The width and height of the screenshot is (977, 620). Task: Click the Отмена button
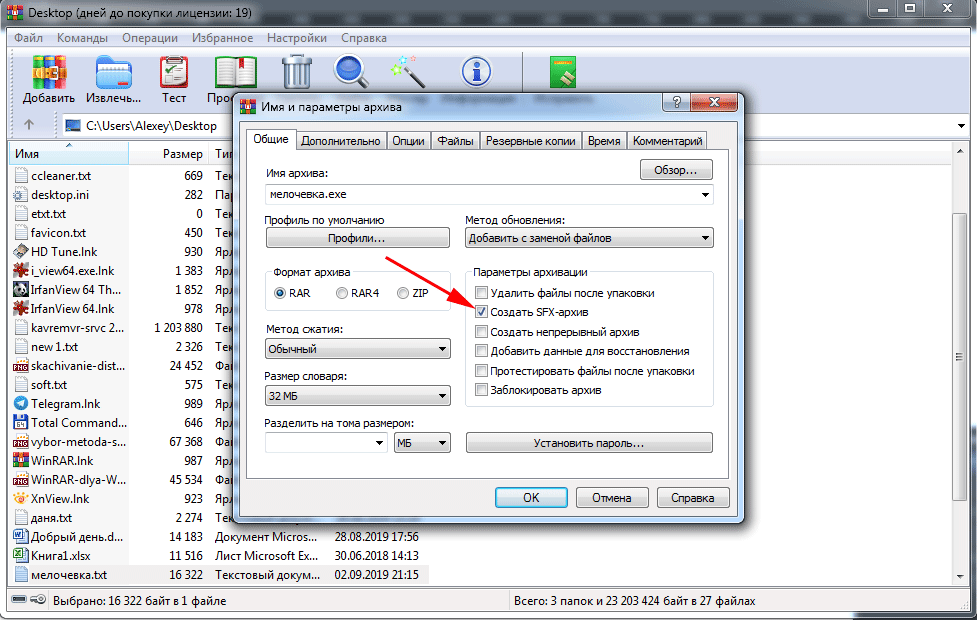click(x=612, y=497)
